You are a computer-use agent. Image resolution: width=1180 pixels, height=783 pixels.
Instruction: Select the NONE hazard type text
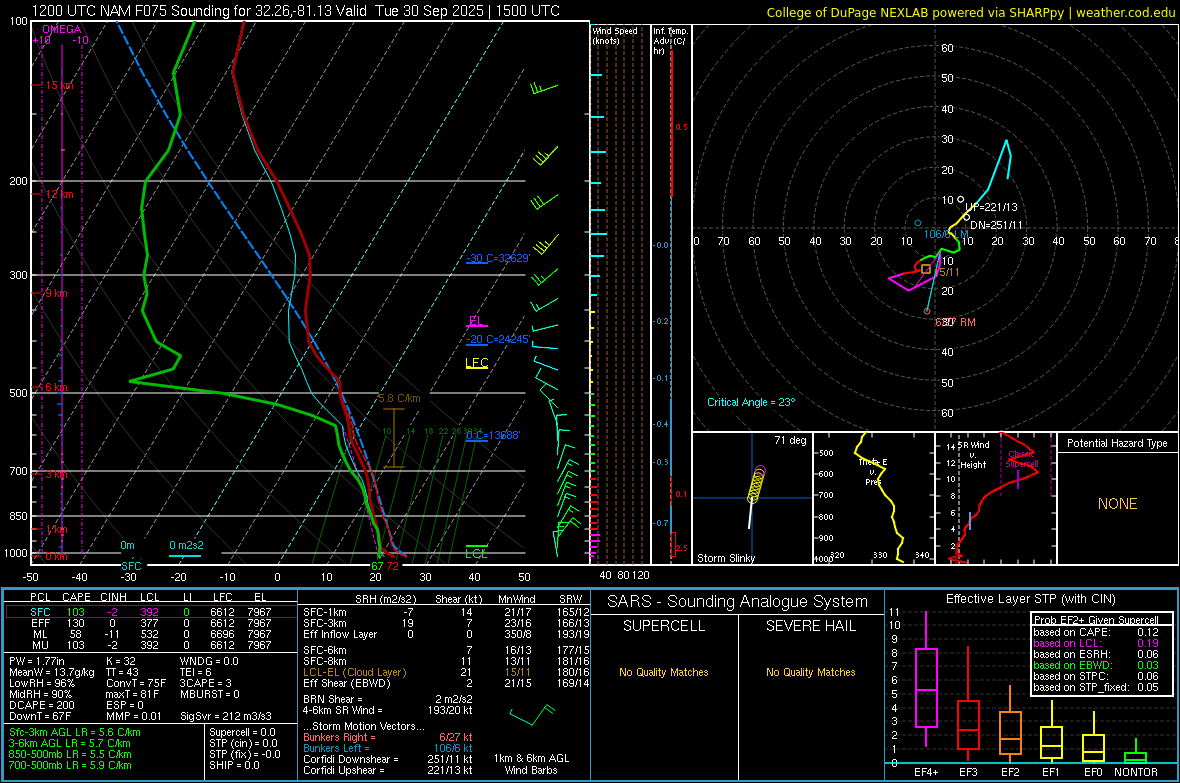pyautogui.click(x=1118, y=504)
